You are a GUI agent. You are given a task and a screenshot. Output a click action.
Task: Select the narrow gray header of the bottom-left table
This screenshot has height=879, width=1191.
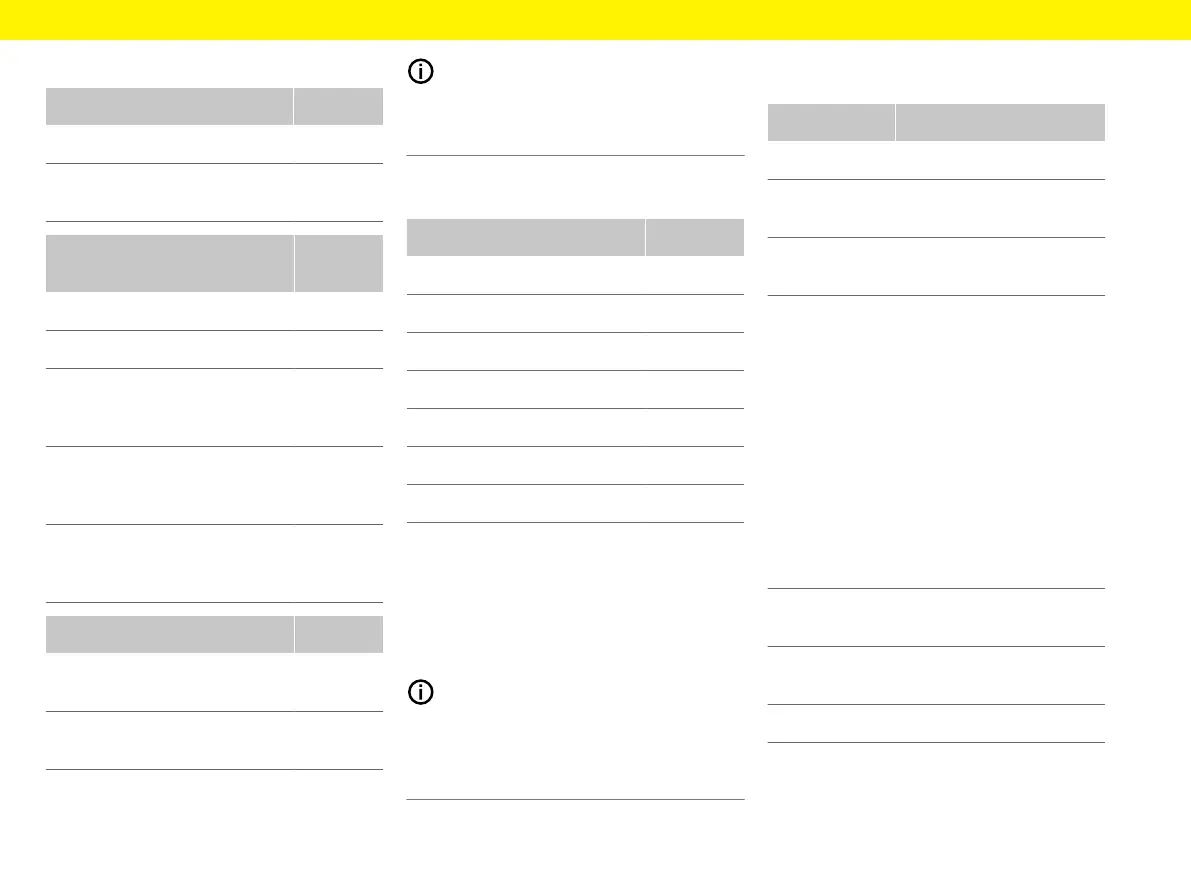[x=338, y=635]
